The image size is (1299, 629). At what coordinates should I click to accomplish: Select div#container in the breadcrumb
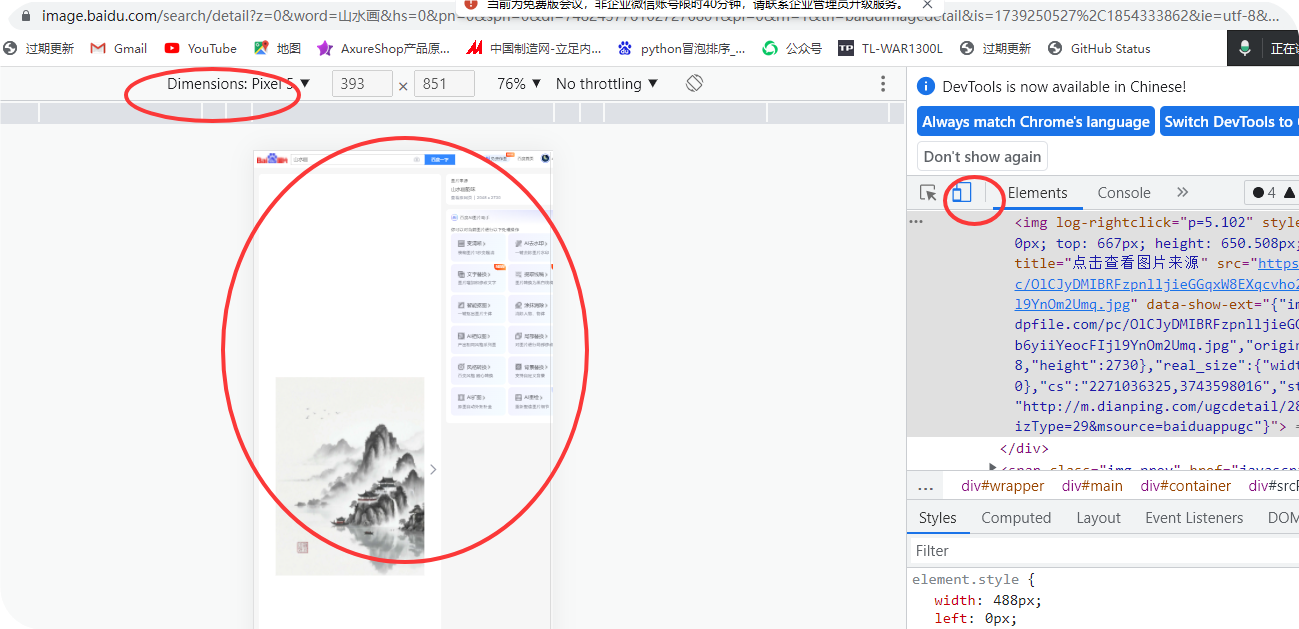(1186, 486)
